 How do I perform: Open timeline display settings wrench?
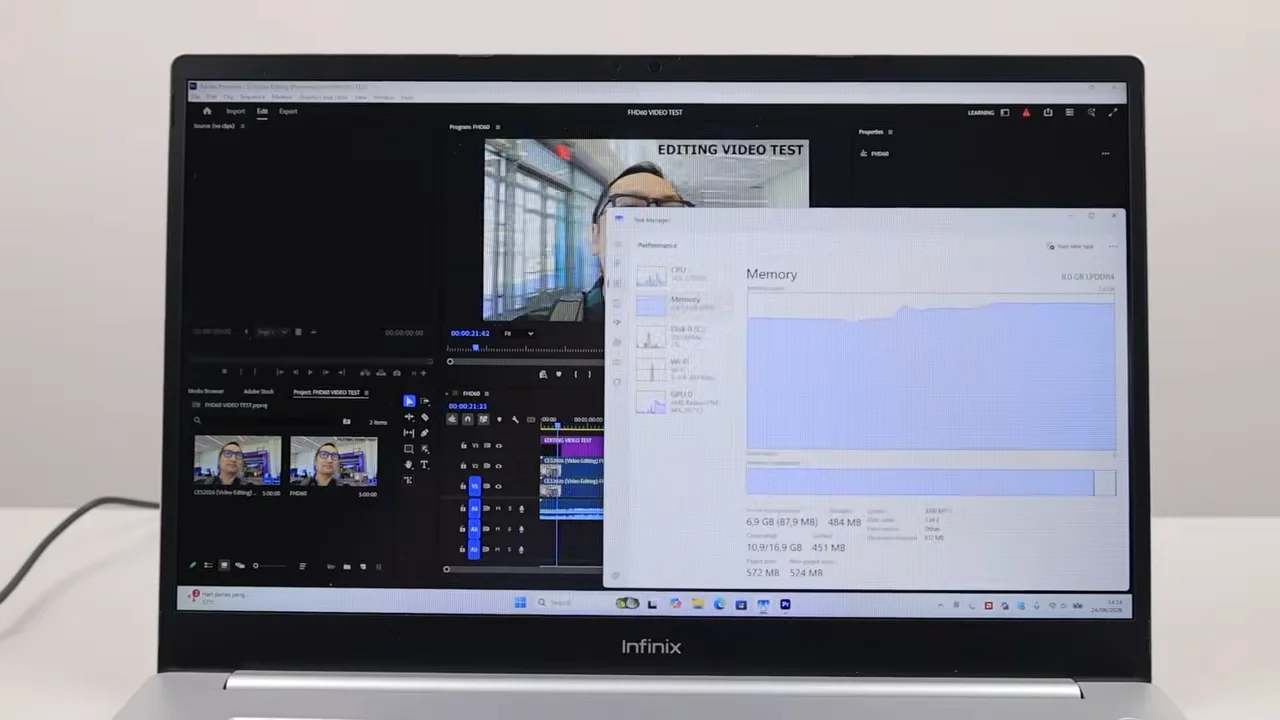(515, 419)
